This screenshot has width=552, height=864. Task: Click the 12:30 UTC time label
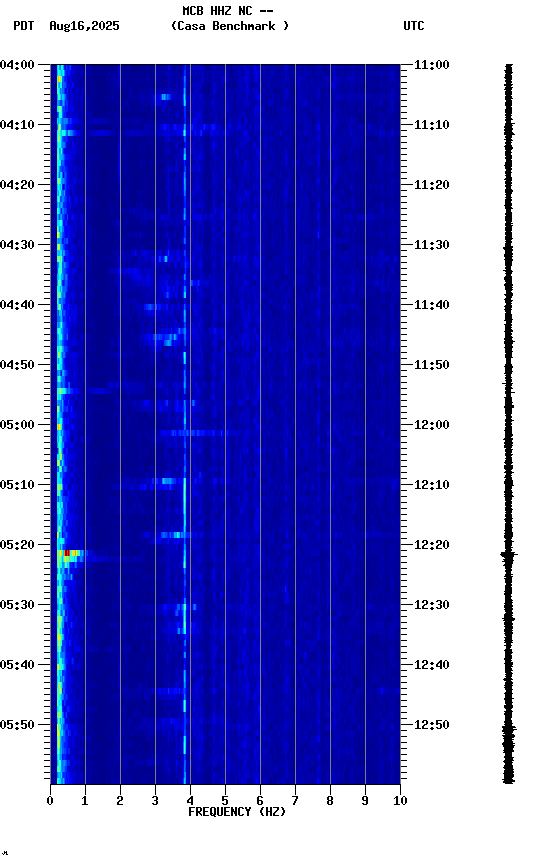(x=431, y=605)
